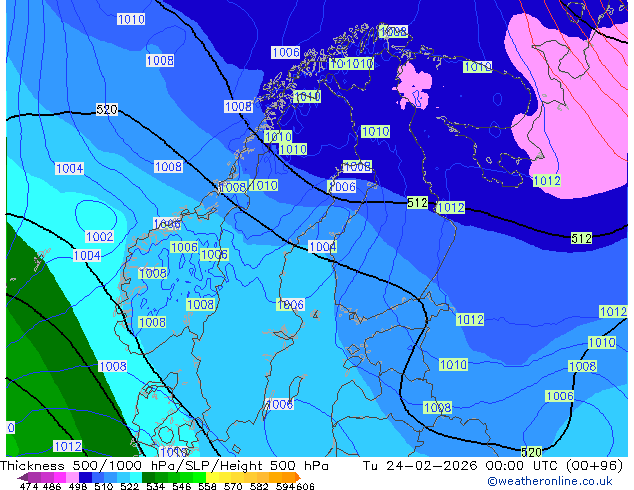Click the 606 legend value
Image resolution: width=634 pixels, height=490 pixels.
point(305,486)
